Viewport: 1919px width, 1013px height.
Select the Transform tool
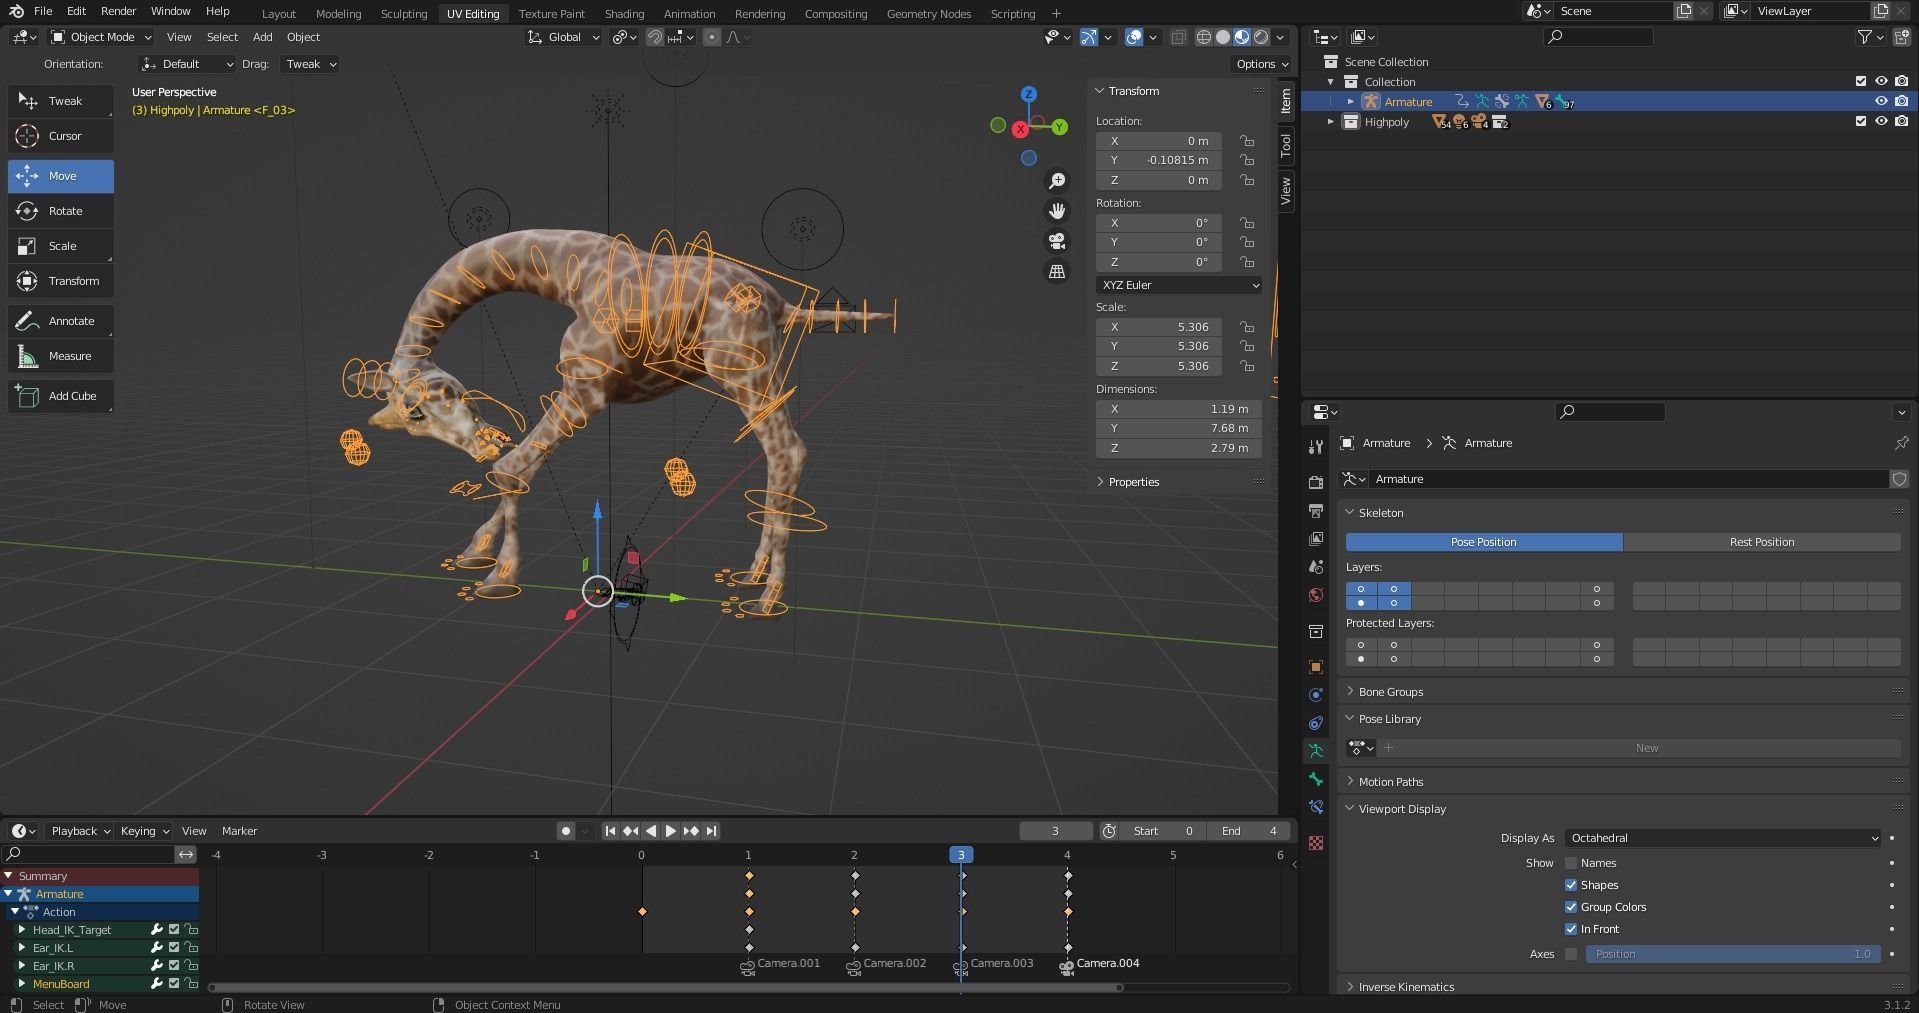click(61, 281)
